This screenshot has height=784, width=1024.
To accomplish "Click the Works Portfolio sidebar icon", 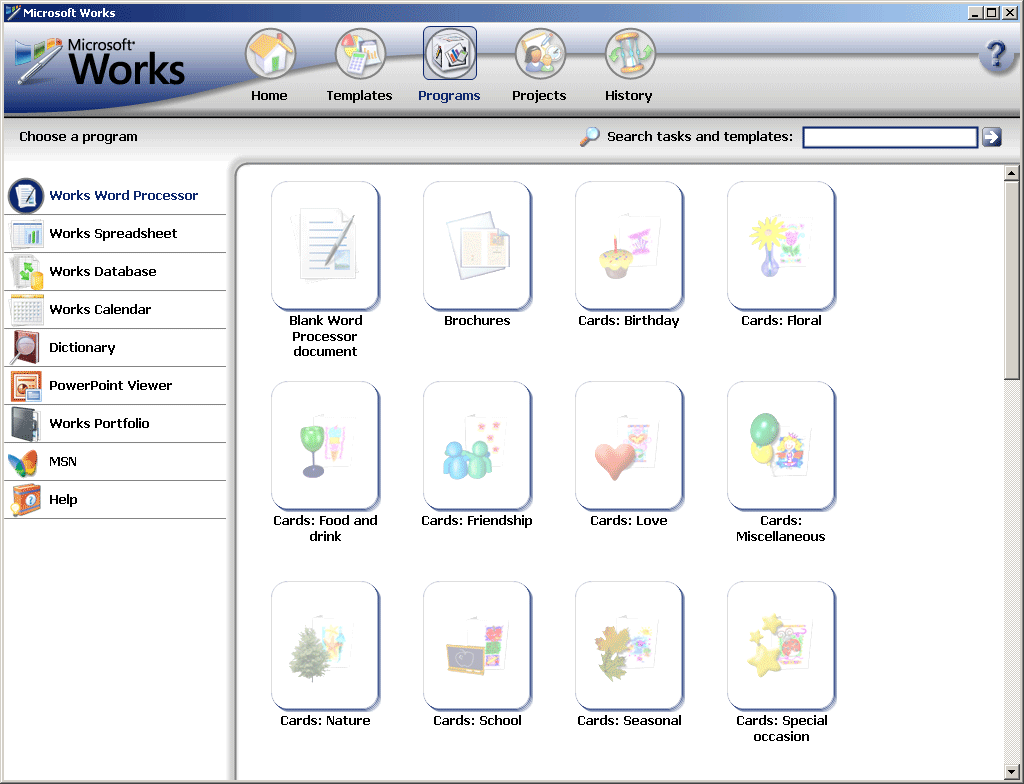I will pyautogui.click(x=26, y=423).
